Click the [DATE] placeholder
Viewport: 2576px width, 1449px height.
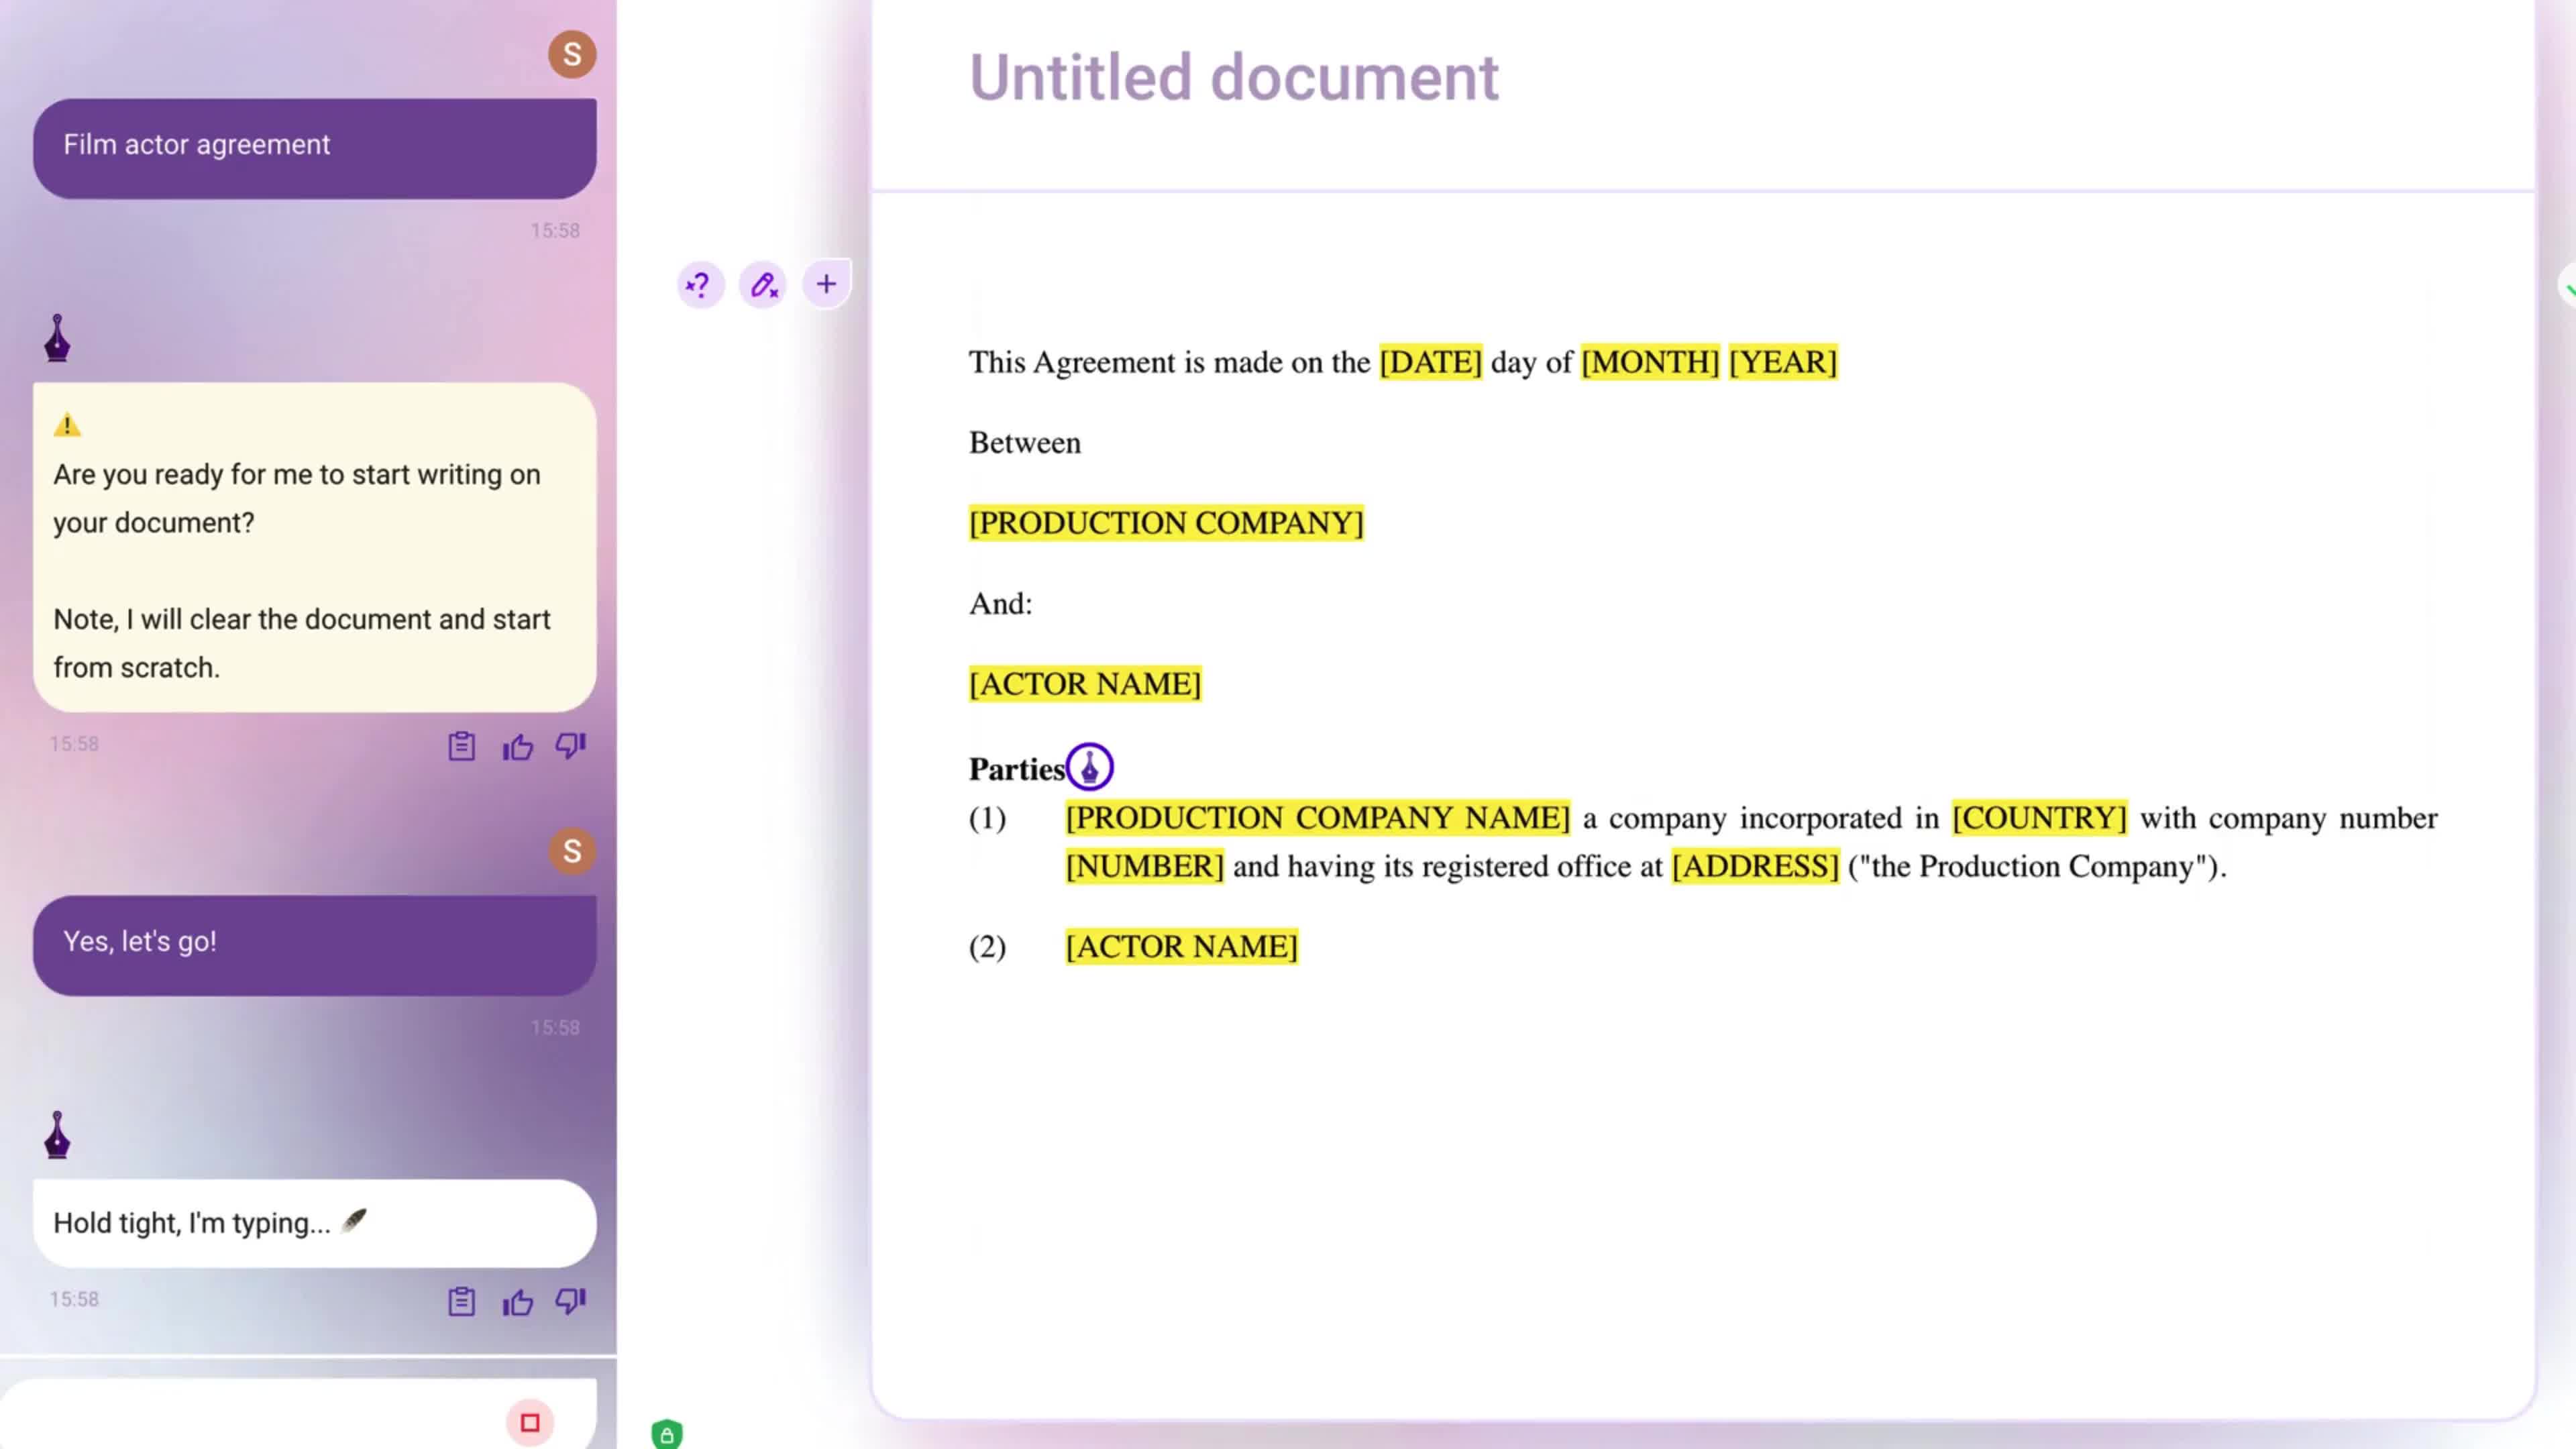click(x=1430, y=362)
